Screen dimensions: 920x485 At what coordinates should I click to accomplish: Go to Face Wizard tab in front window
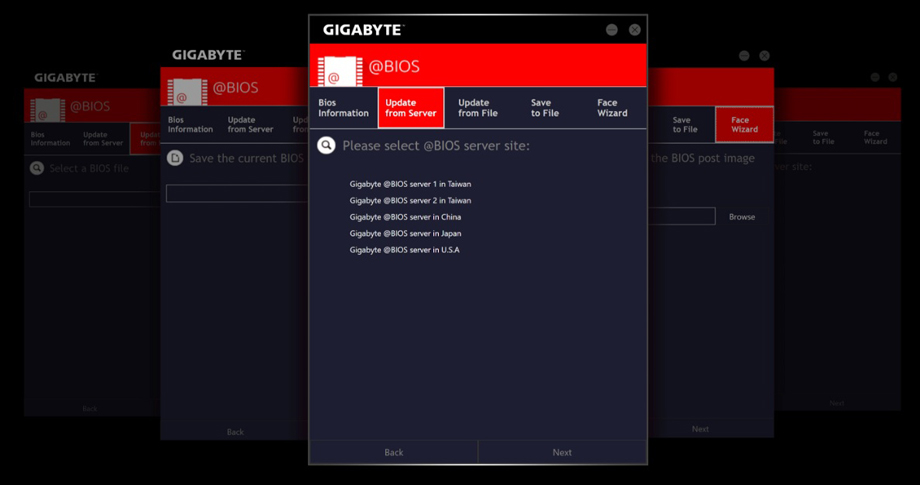[612, 108]
